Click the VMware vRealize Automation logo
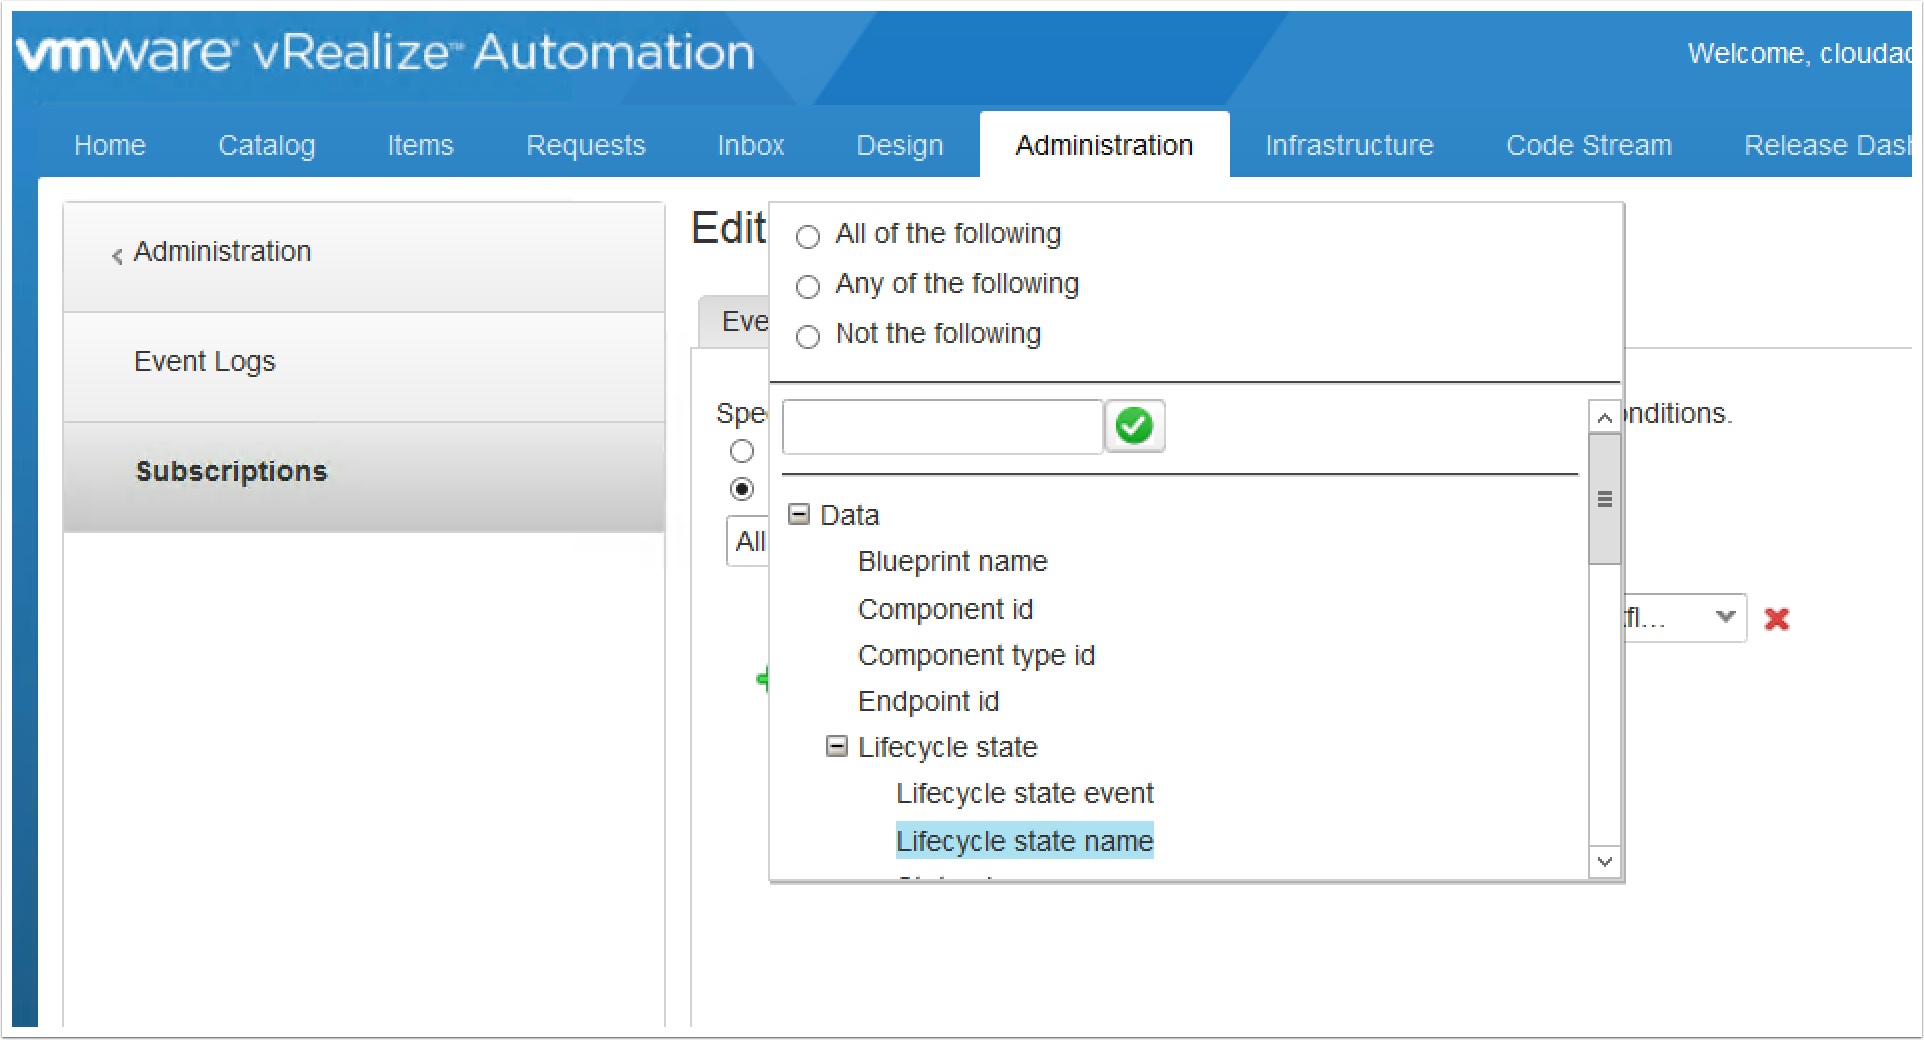Viewport: 1924px width, 1040px height. point(386,52)
